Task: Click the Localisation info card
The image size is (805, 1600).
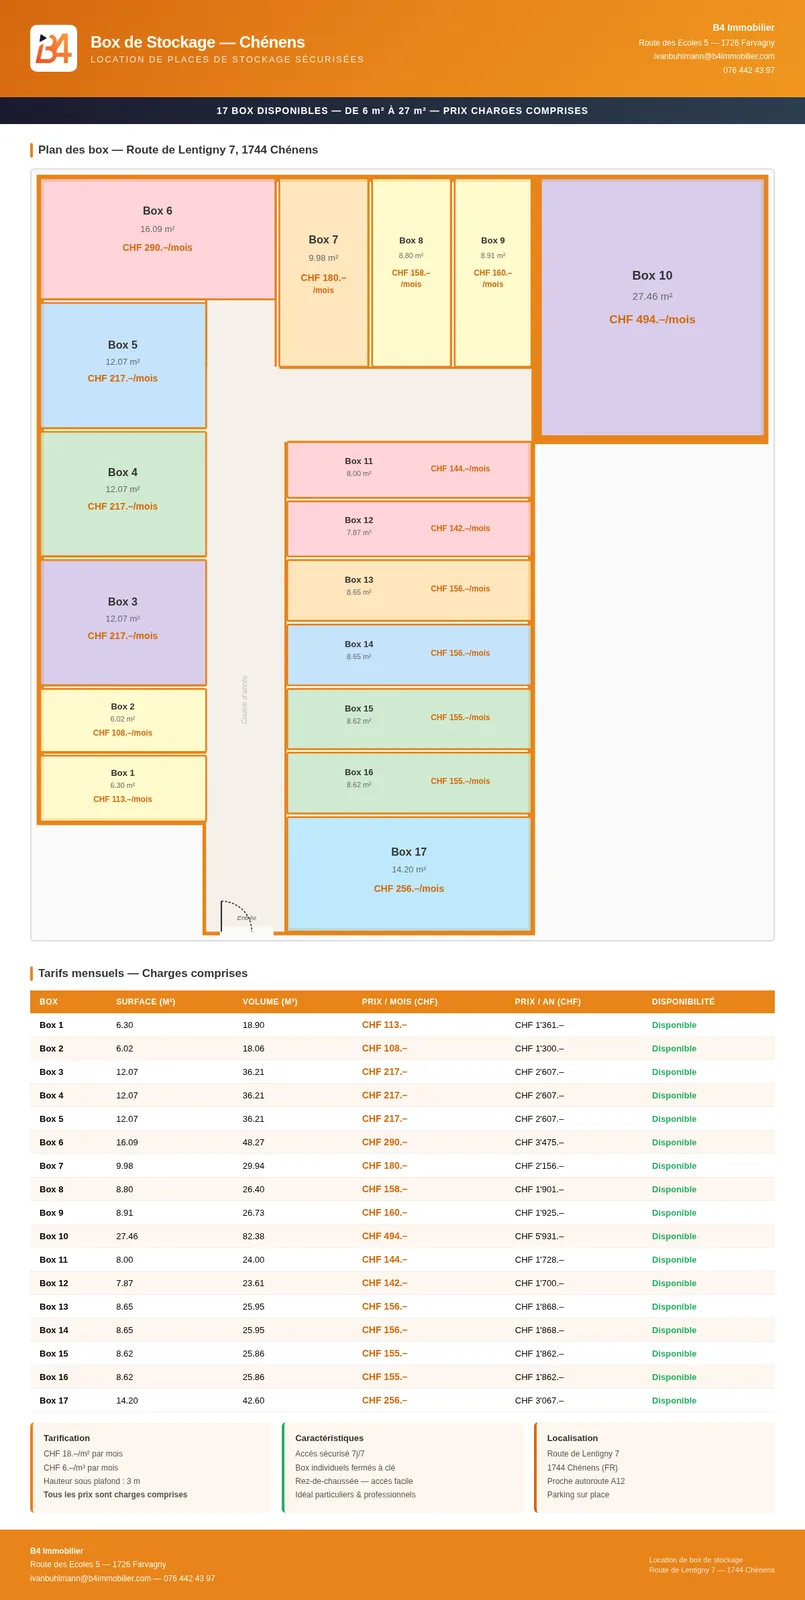Action: coord(655,1467)
